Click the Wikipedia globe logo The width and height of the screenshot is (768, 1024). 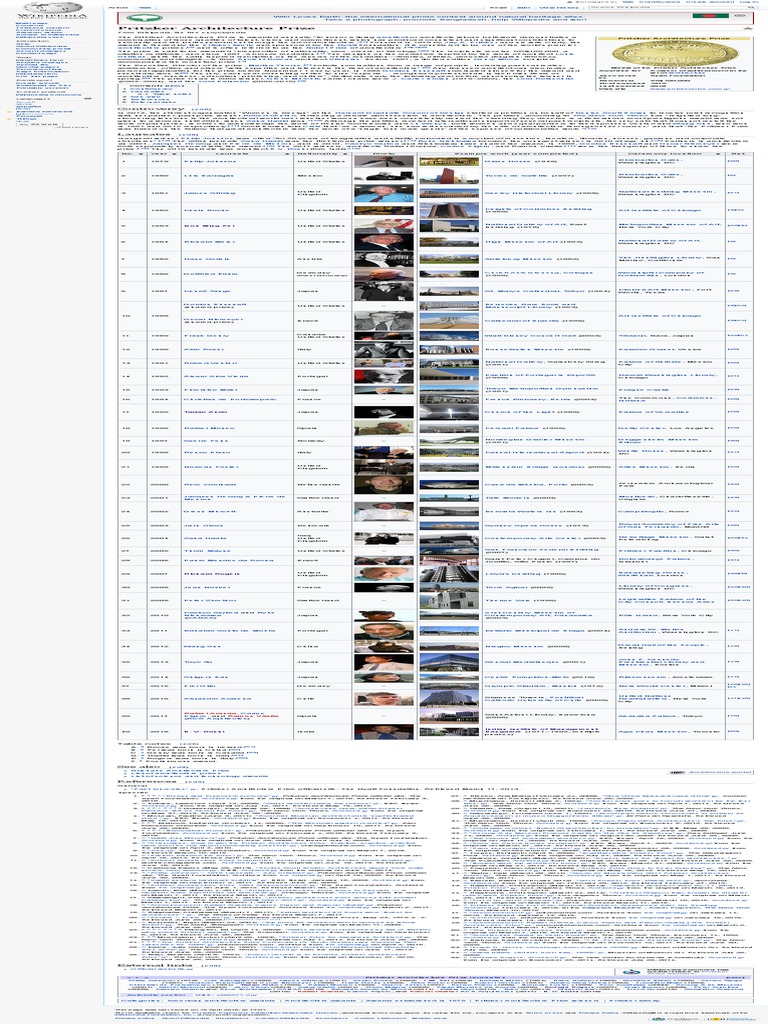click(51, 8)
